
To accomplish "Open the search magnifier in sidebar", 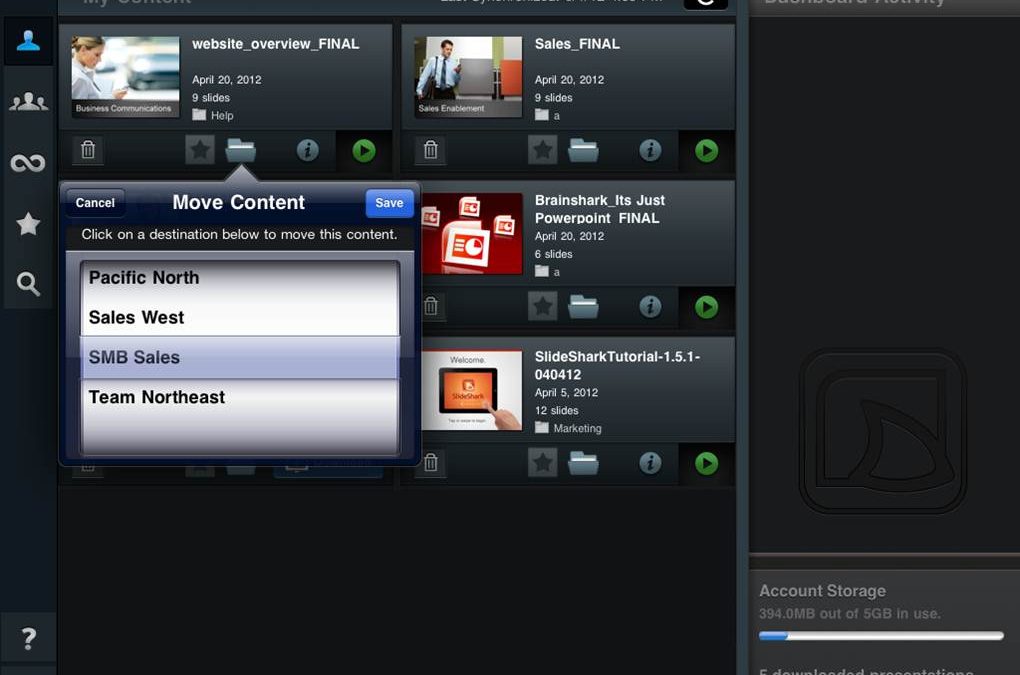I will click(28, 284).
